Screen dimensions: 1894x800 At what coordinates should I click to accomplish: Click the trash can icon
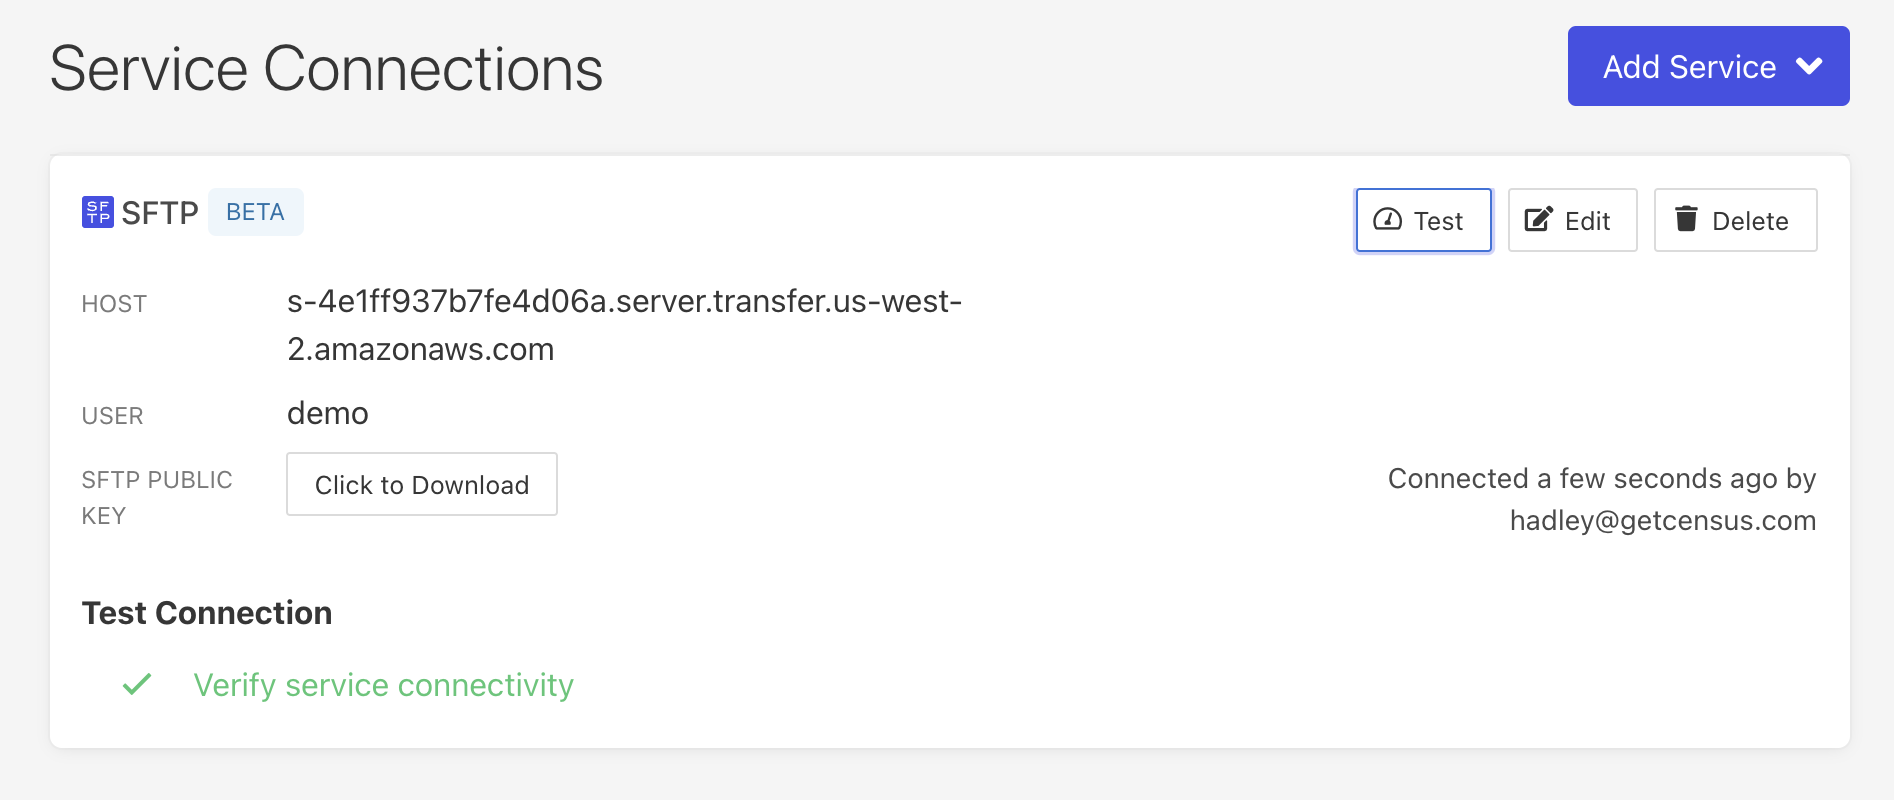click(x=1686, y=219)
